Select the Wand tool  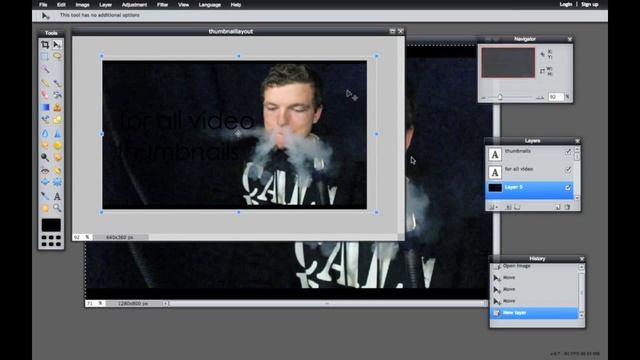(x=45, y=69)
